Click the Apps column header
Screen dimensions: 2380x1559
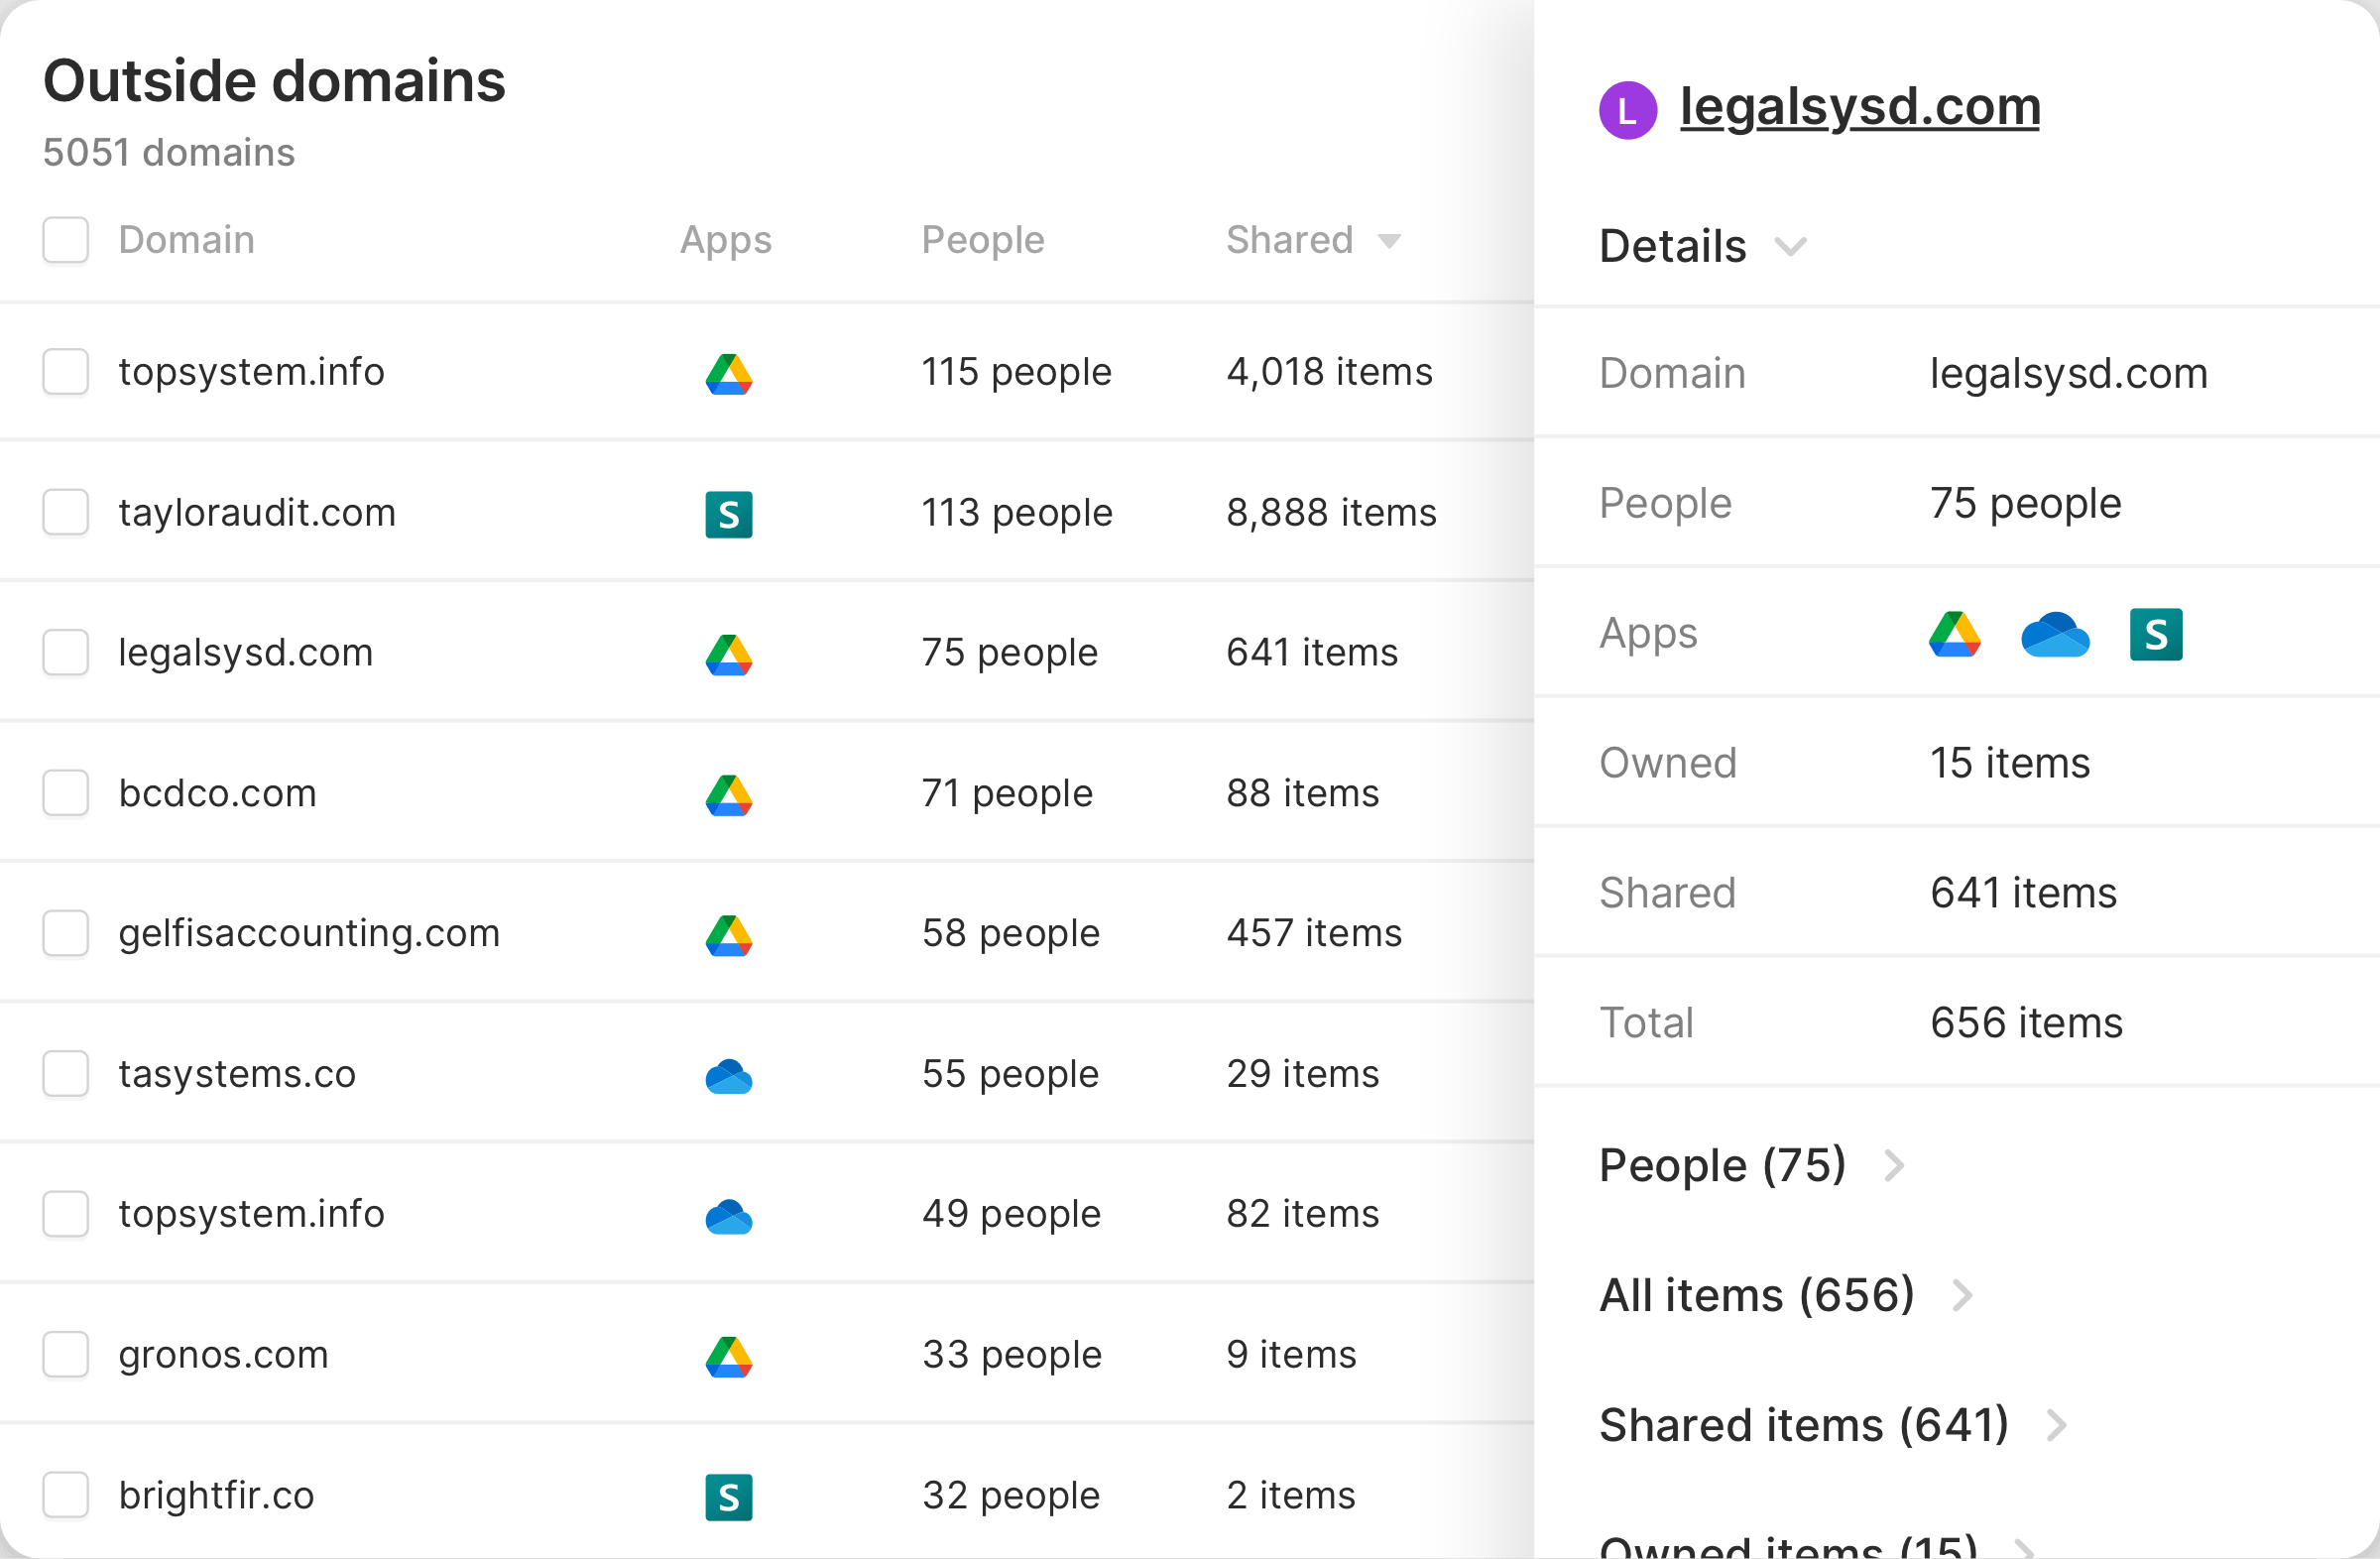click(x=726, y=240)
